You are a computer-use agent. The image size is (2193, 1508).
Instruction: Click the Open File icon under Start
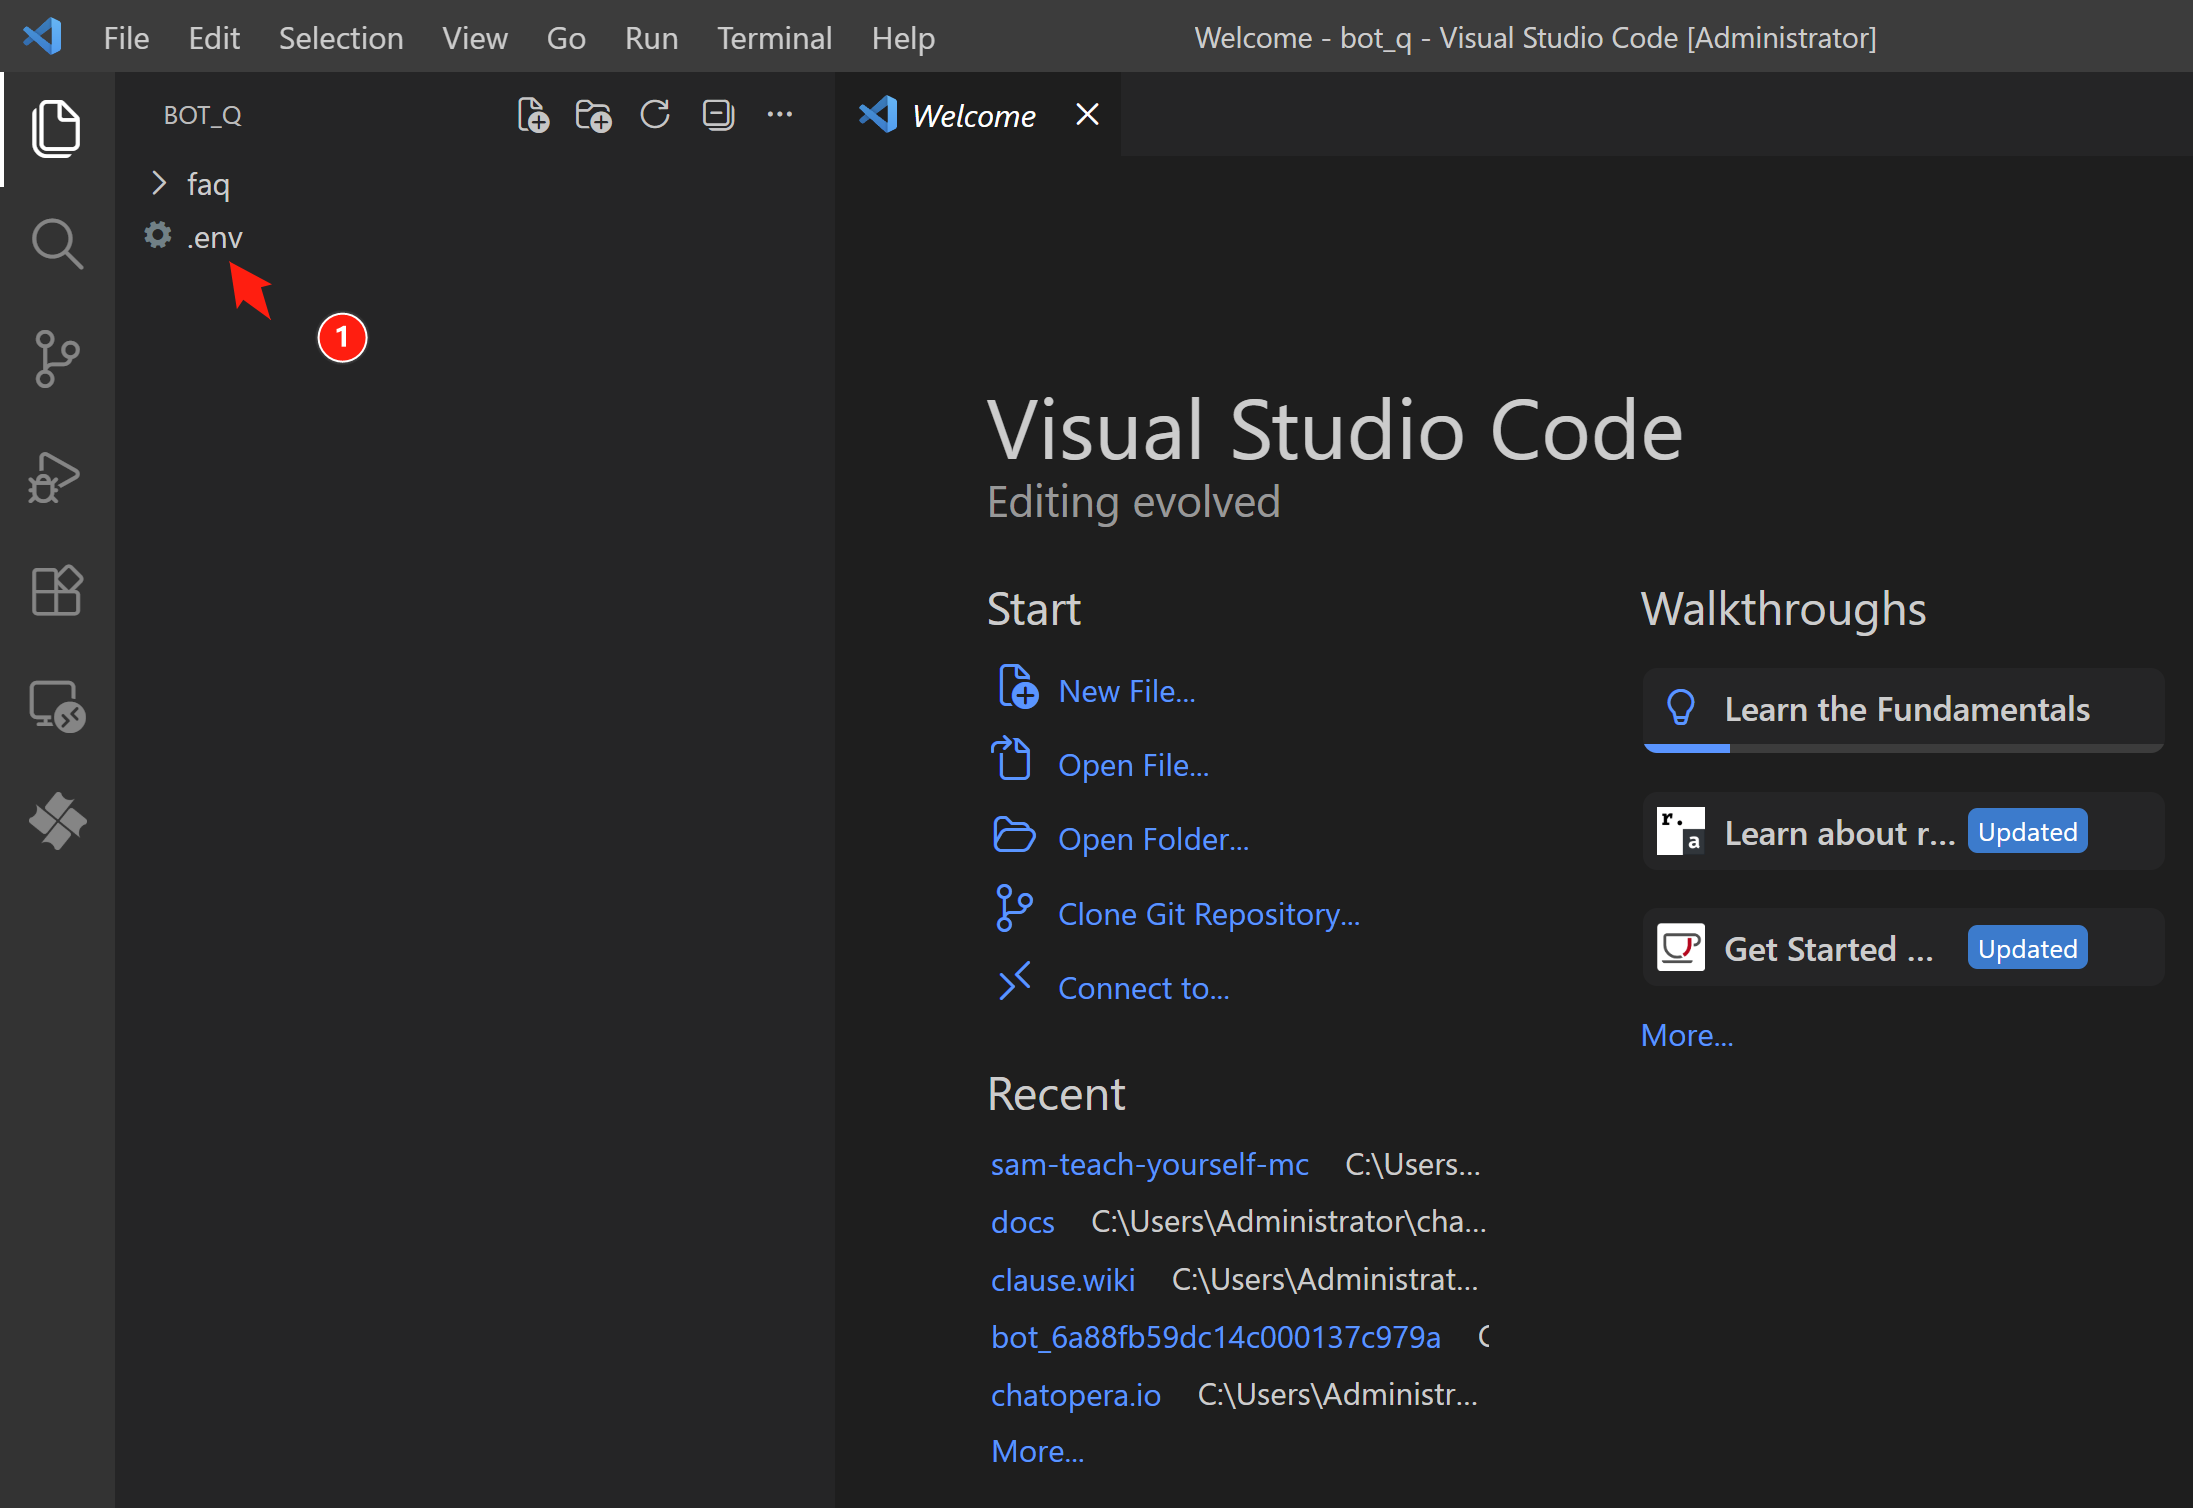(1011, 758)
